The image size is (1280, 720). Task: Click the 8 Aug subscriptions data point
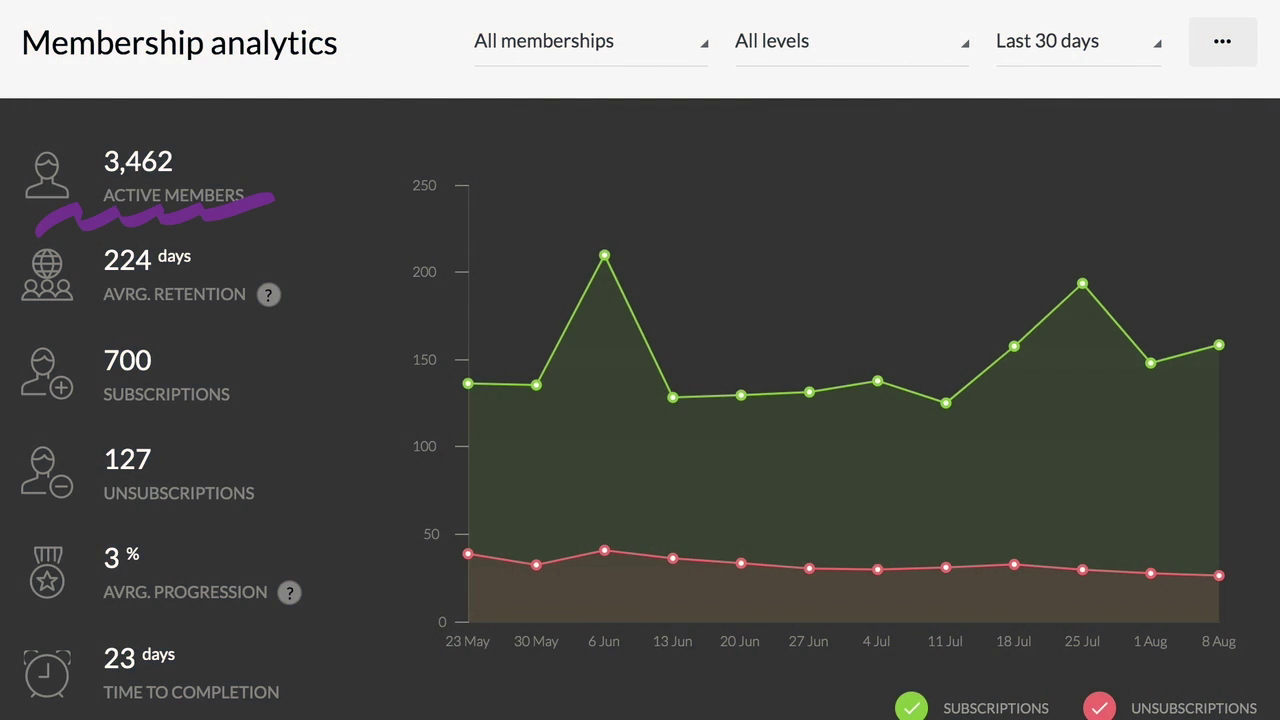pos(1219,345)
